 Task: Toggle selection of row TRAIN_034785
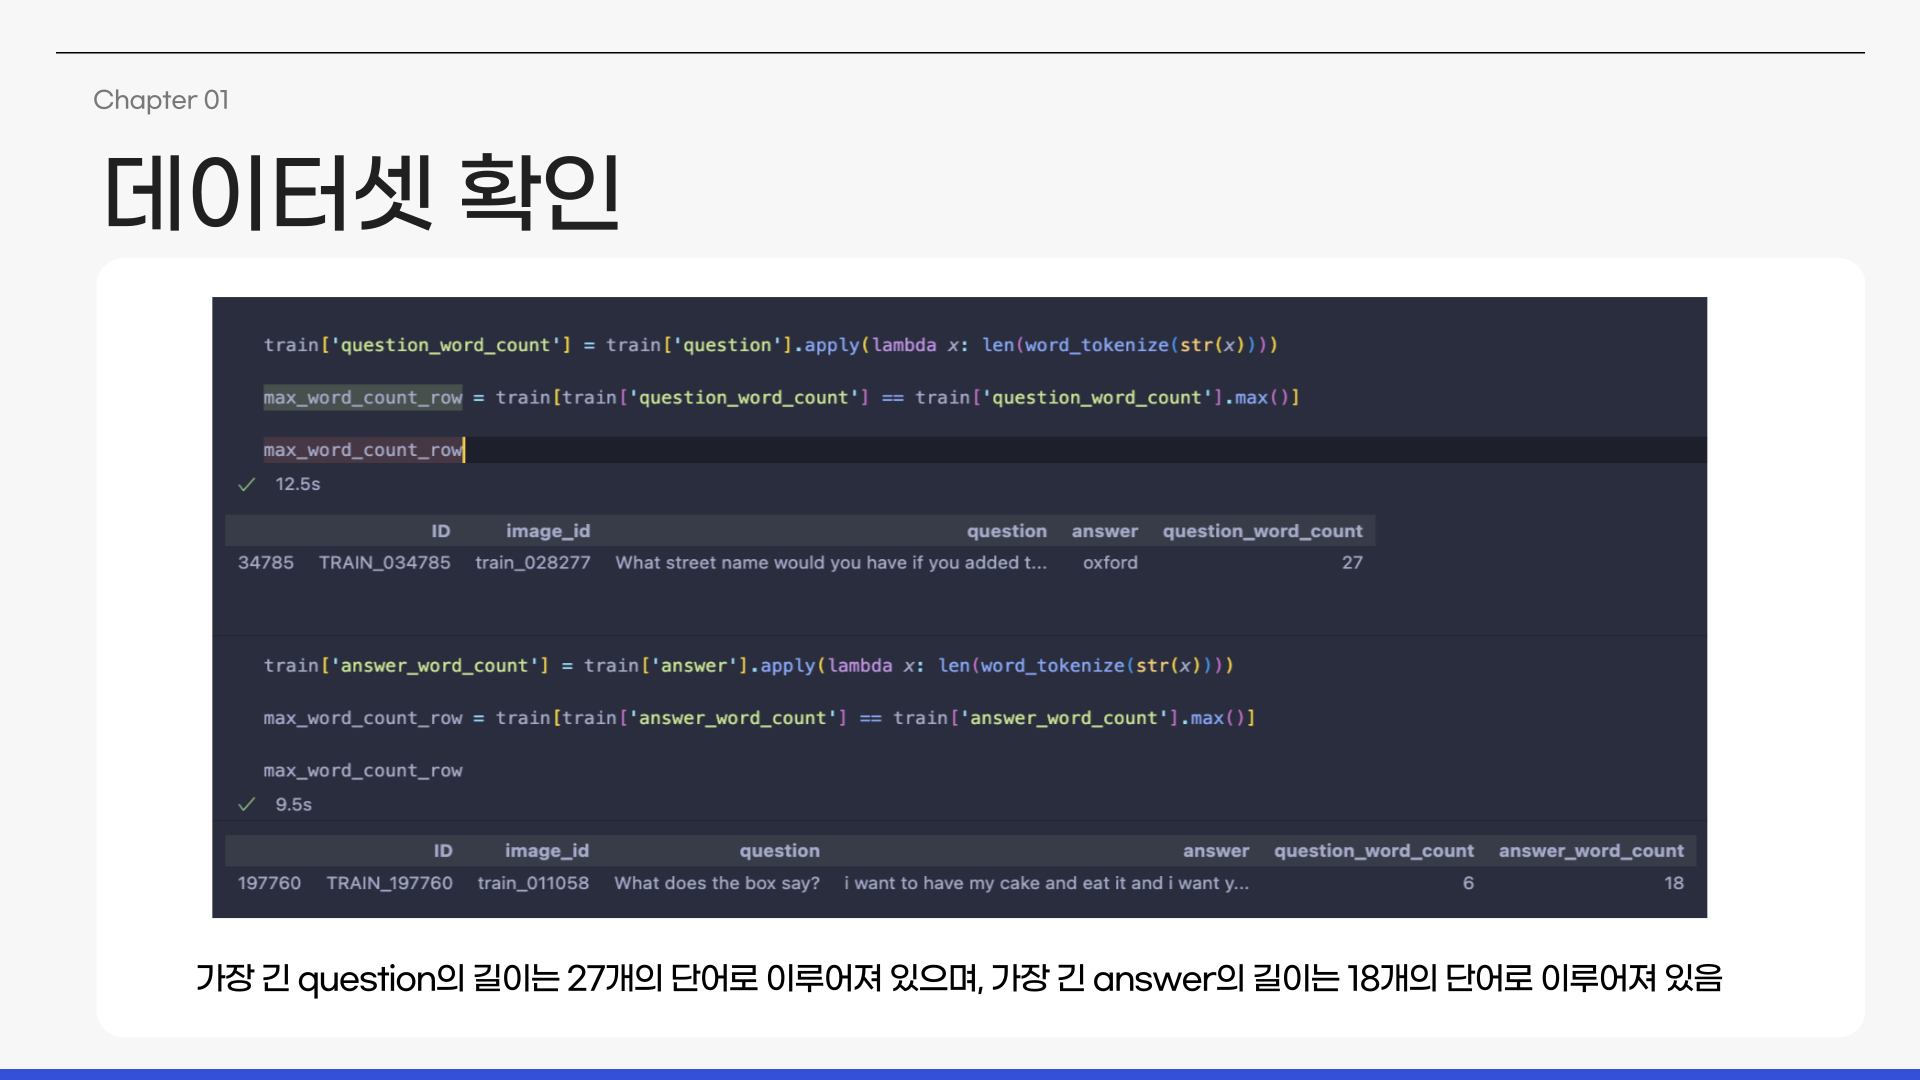[x=384, y=562]
